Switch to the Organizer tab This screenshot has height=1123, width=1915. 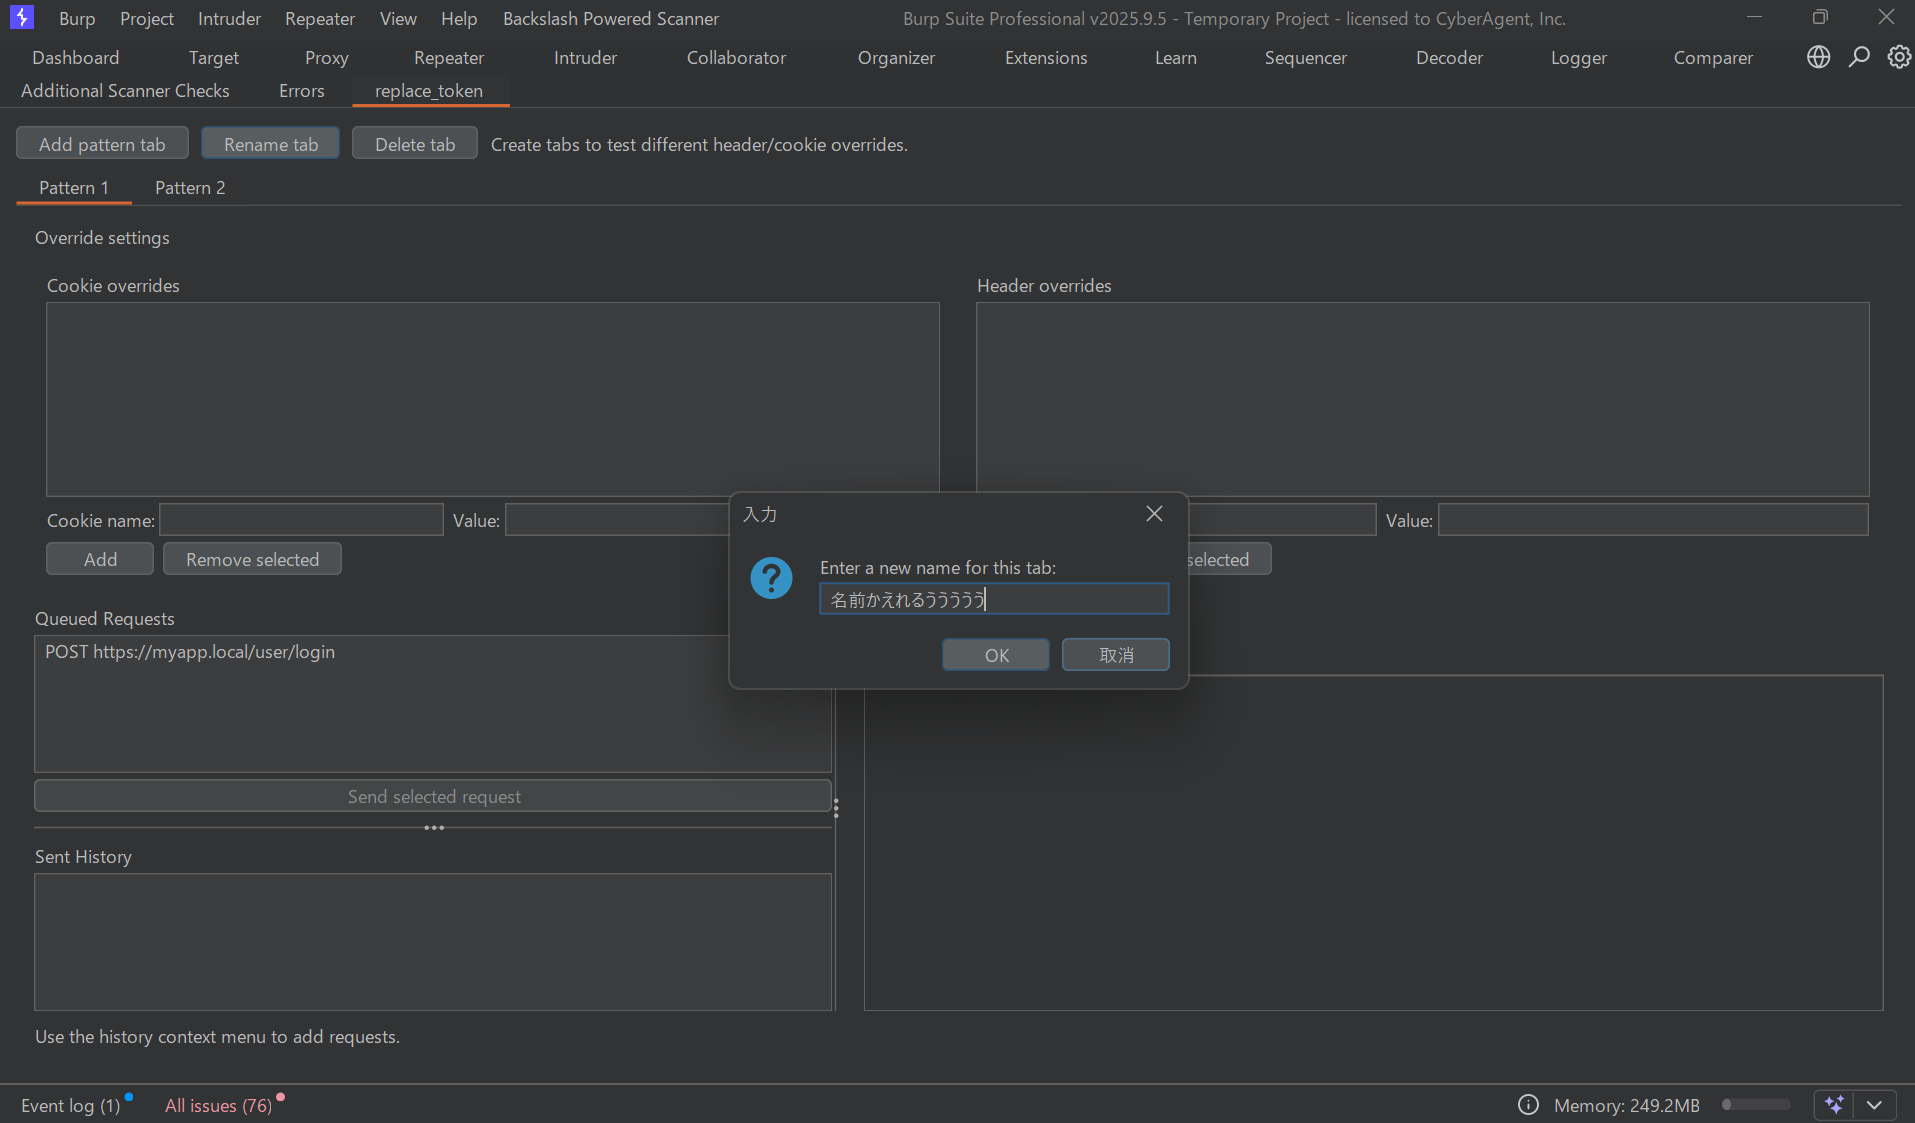click(x=897, y=58)
